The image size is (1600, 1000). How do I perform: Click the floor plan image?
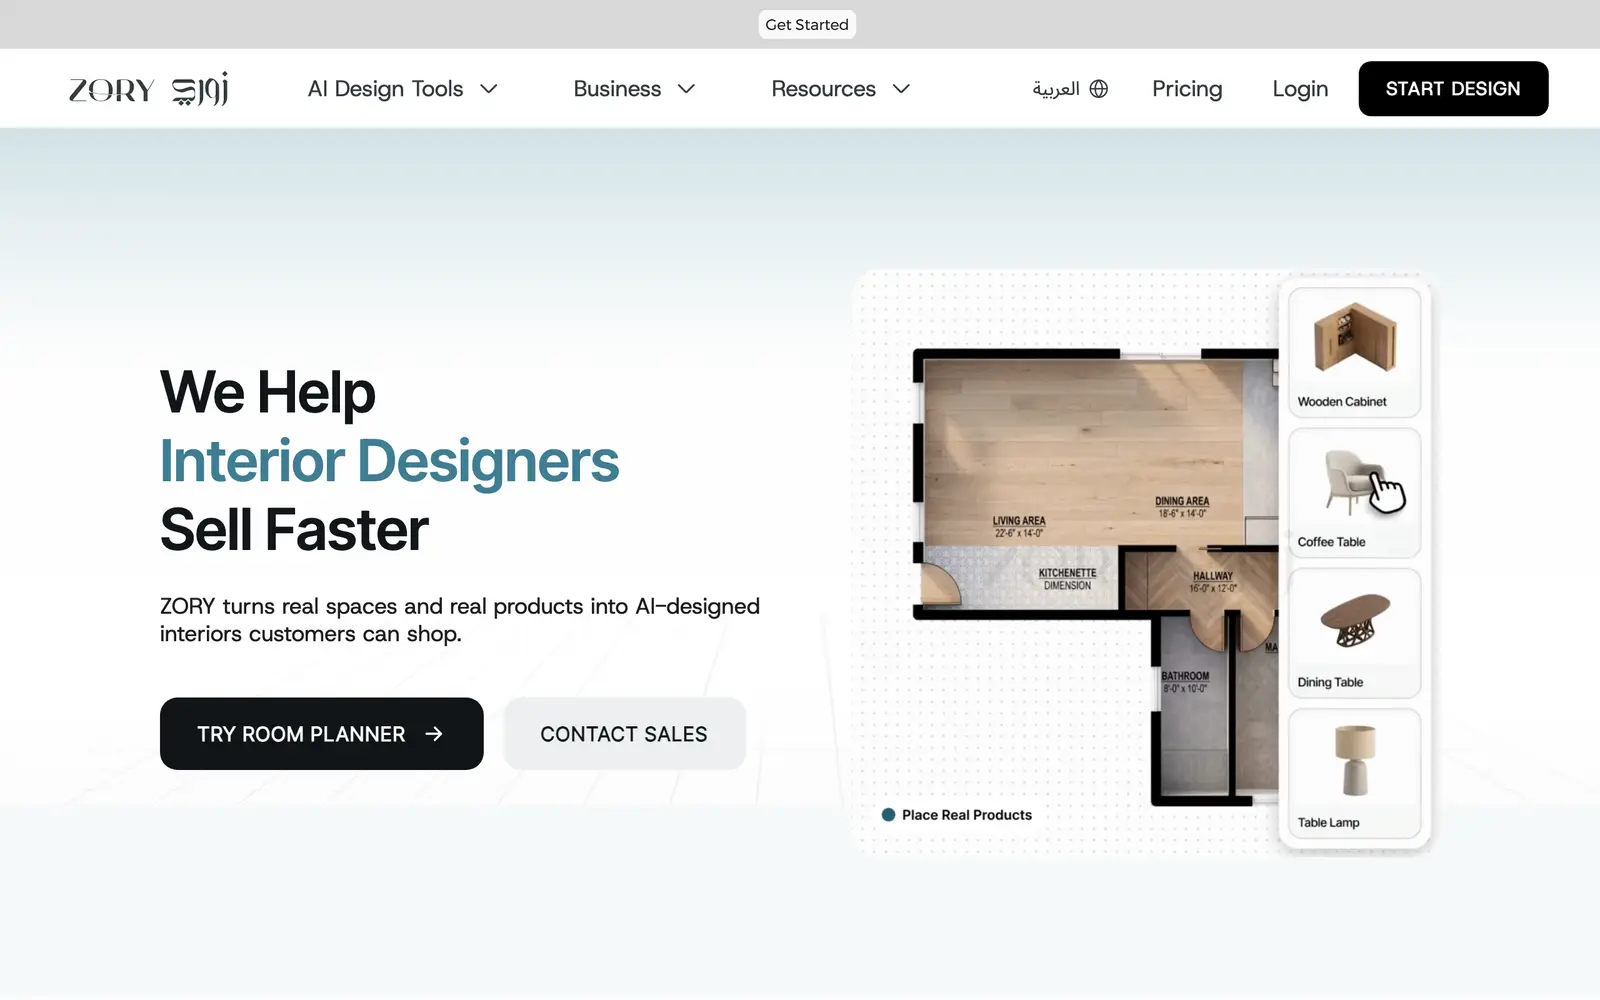(x=1095, y=577)
